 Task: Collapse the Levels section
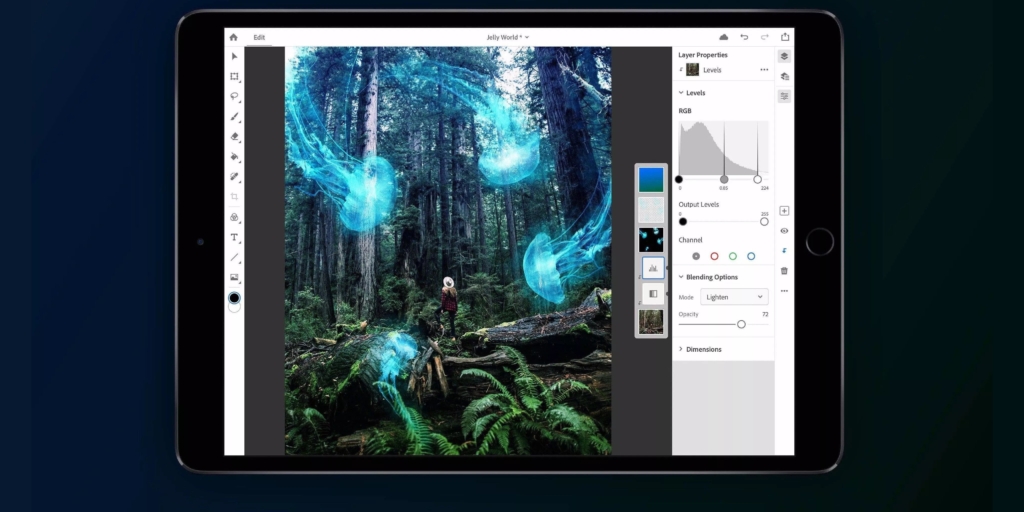681,93
